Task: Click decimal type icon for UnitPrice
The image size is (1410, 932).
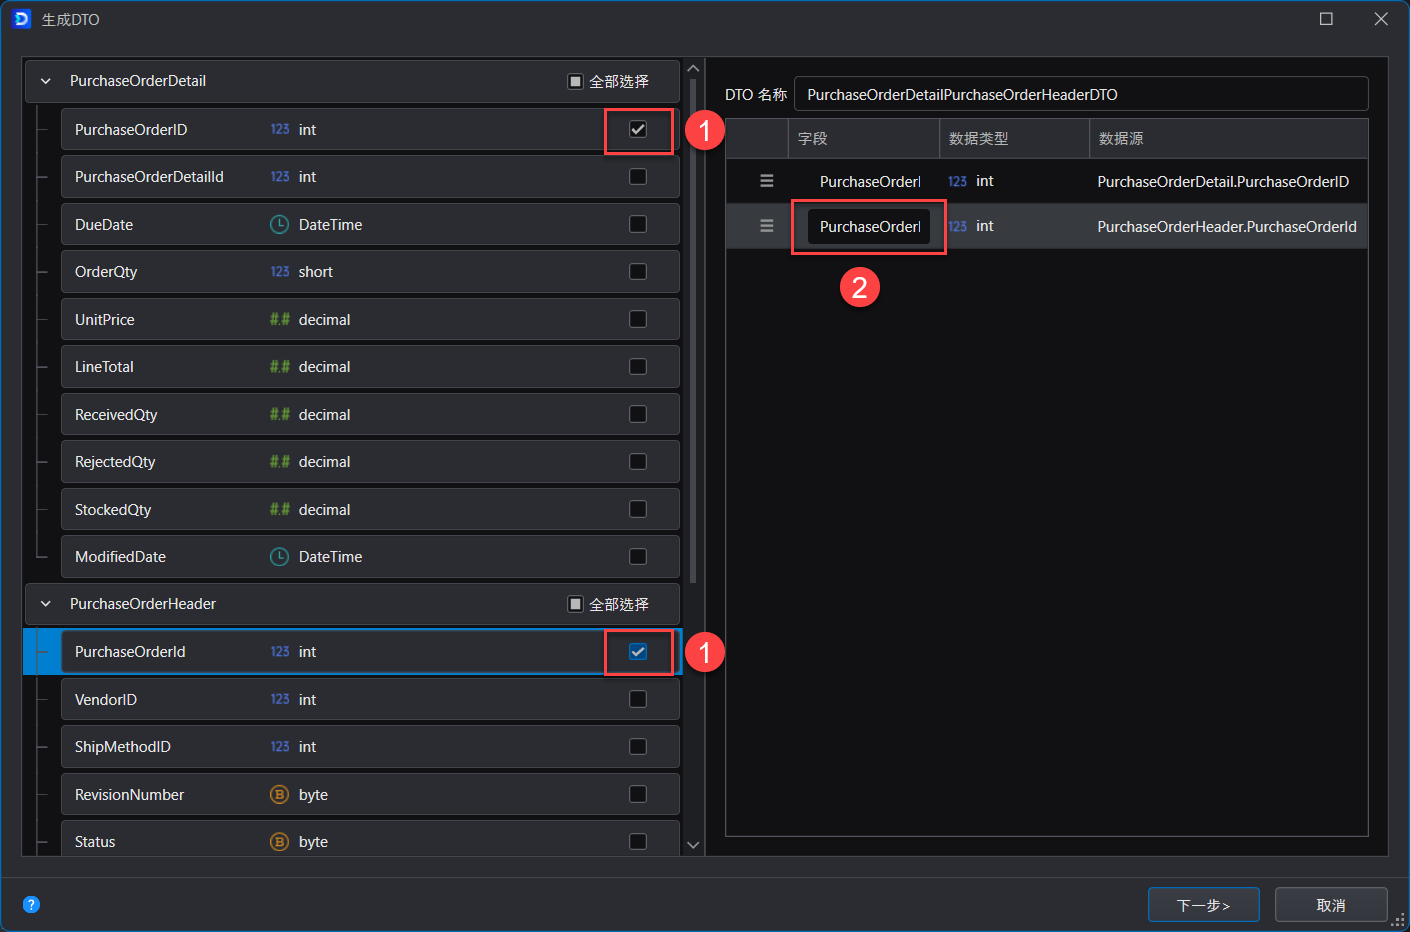Action: point(280,320)
